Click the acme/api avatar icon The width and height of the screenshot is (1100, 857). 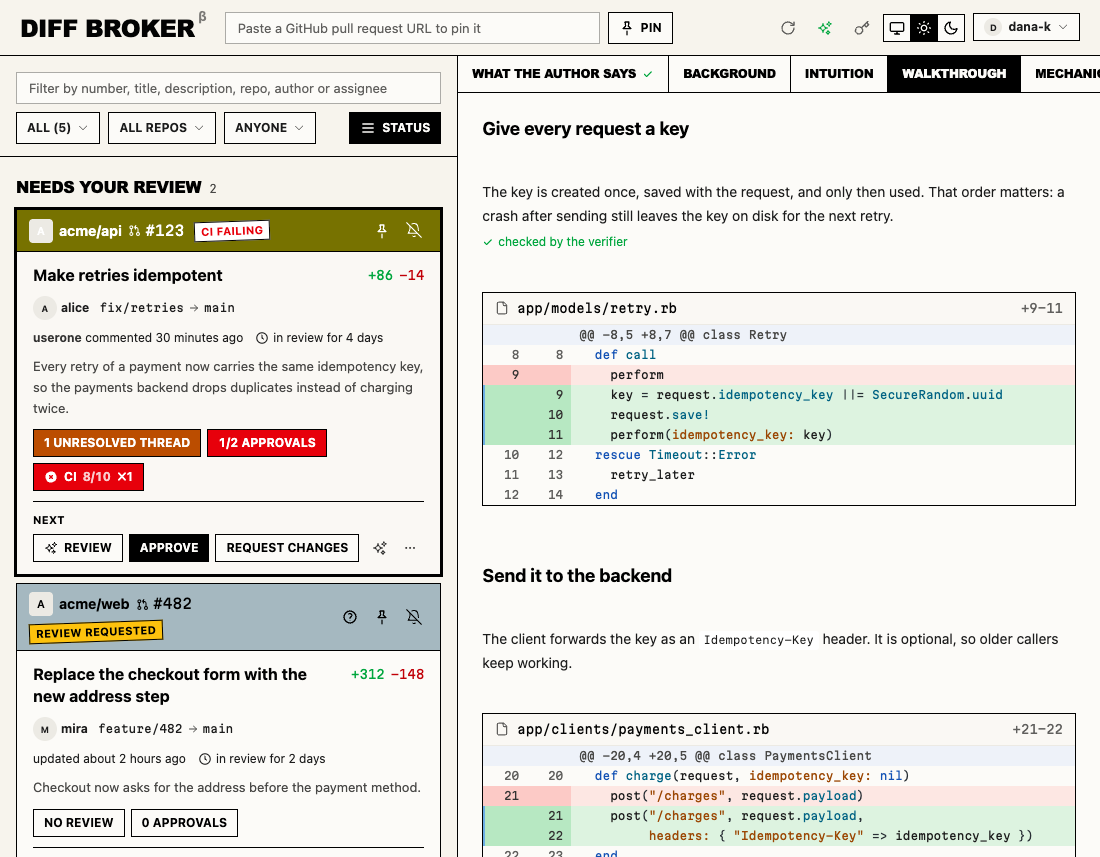click(x=41, y=231)
